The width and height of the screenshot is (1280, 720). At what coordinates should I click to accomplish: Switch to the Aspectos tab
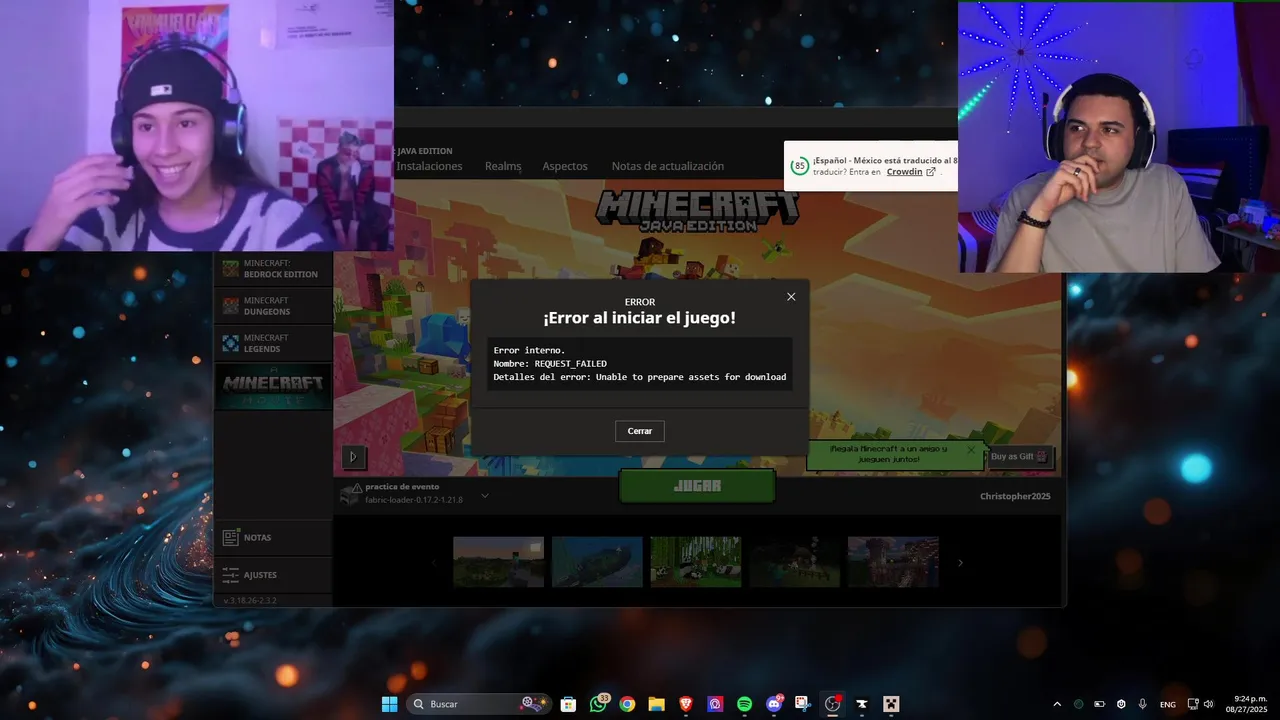tap(565, 166)
